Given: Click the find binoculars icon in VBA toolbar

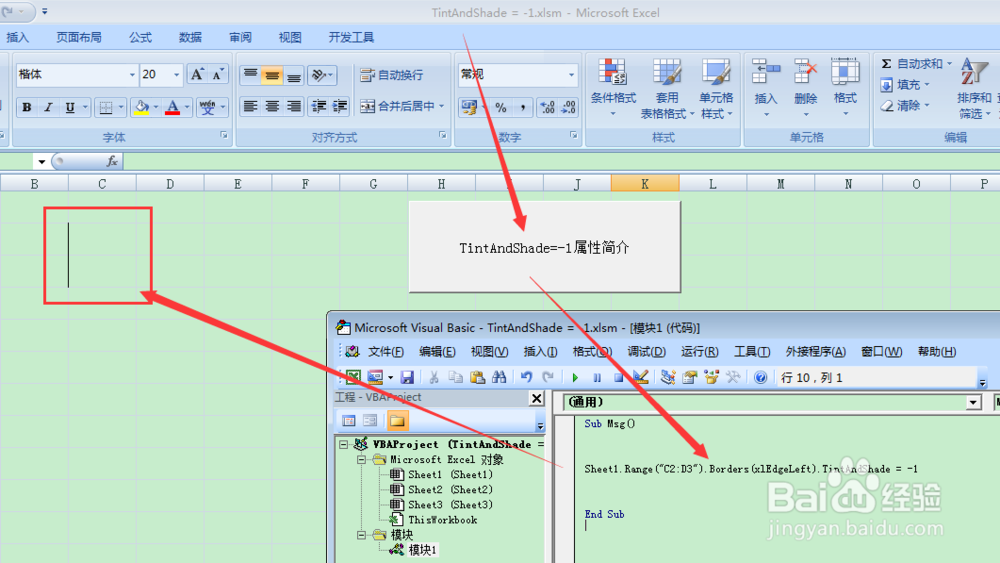Looking at the screenshot, I should pyautogui.click(x=499, y=377).
